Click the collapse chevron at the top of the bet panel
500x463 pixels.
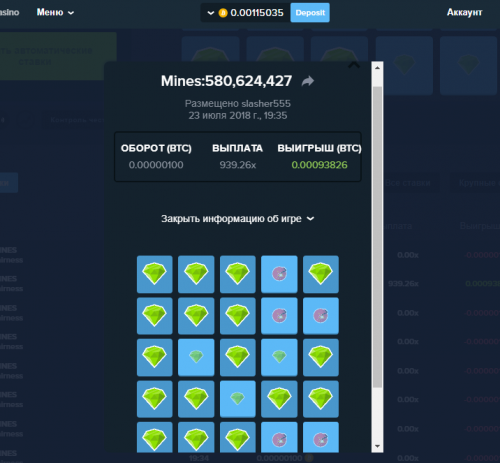[354, 65]
